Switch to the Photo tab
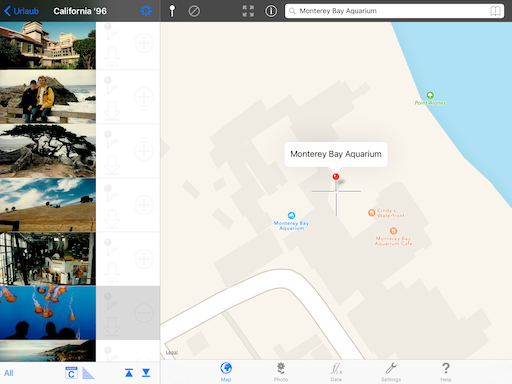The height and width of the screenshot is (384, 512). click(x=281, y=372)
